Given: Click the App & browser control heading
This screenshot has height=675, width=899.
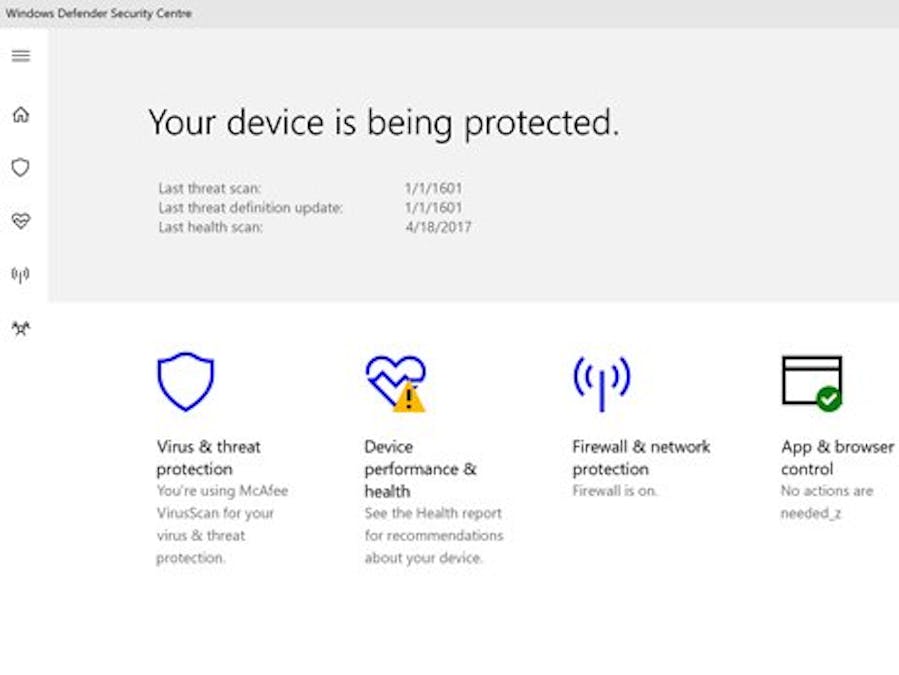Looking at the screenshot, I should click(836, 457).
